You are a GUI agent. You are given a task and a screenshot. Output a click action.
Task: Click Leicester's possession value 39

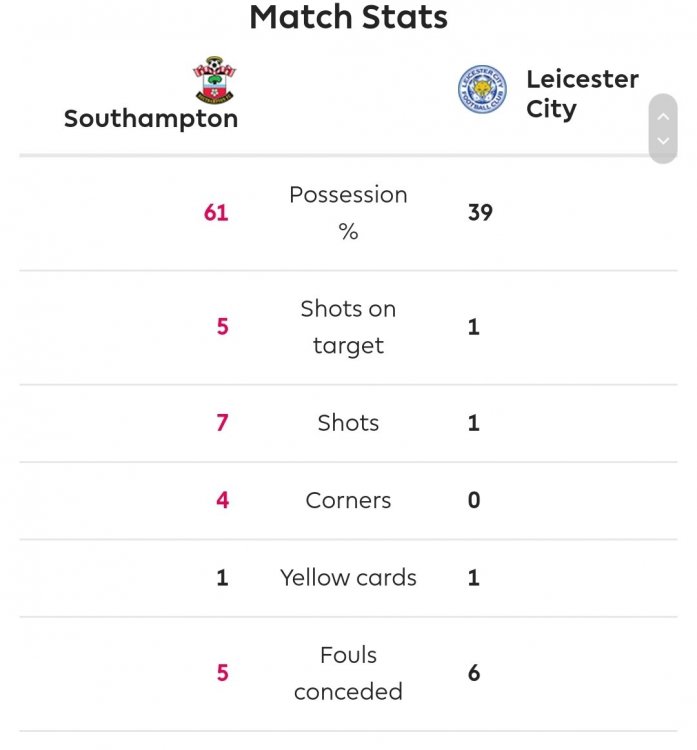pyautogui.click(x=480, y=212)
